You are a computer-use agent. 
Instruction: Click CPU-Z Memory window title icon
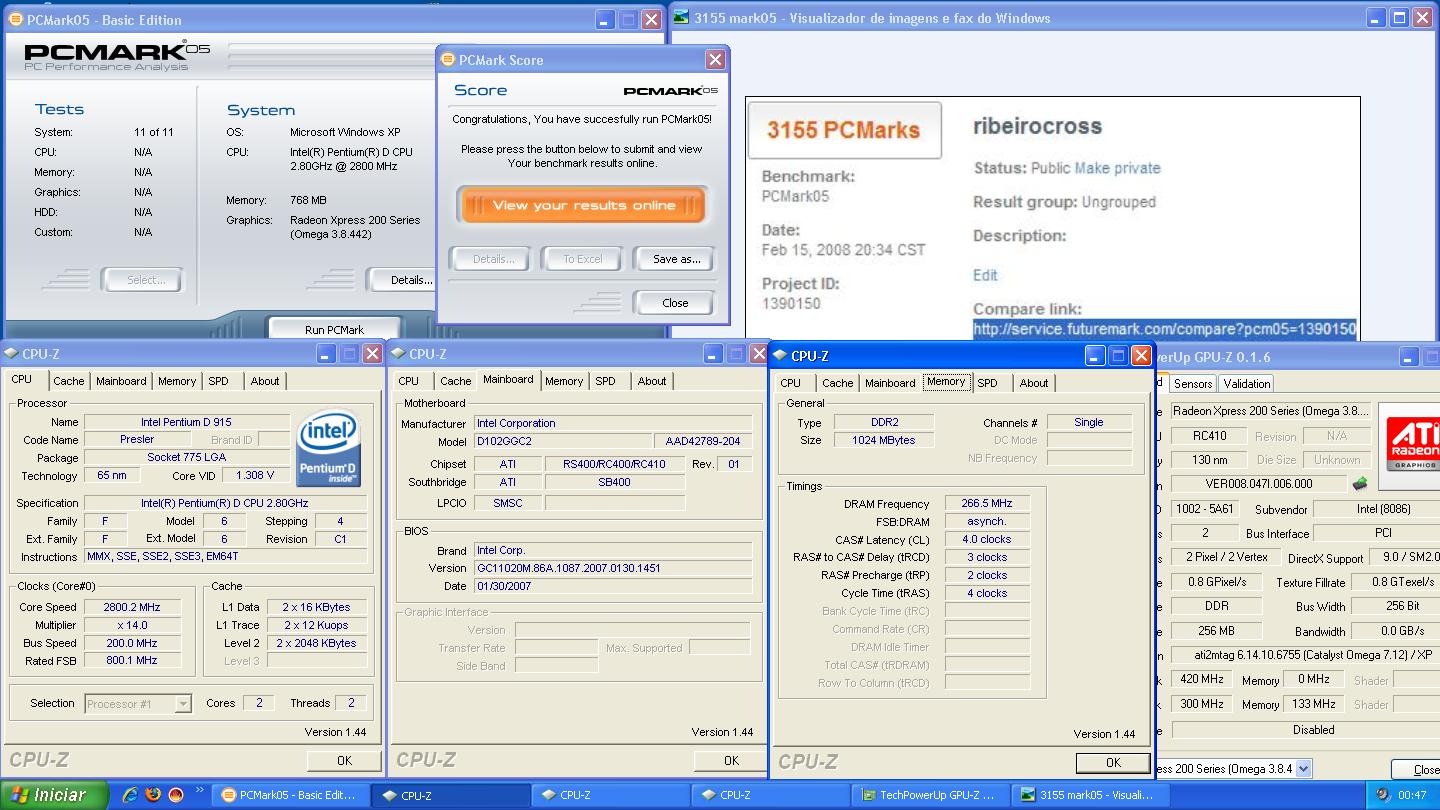[x=780, y=355]
